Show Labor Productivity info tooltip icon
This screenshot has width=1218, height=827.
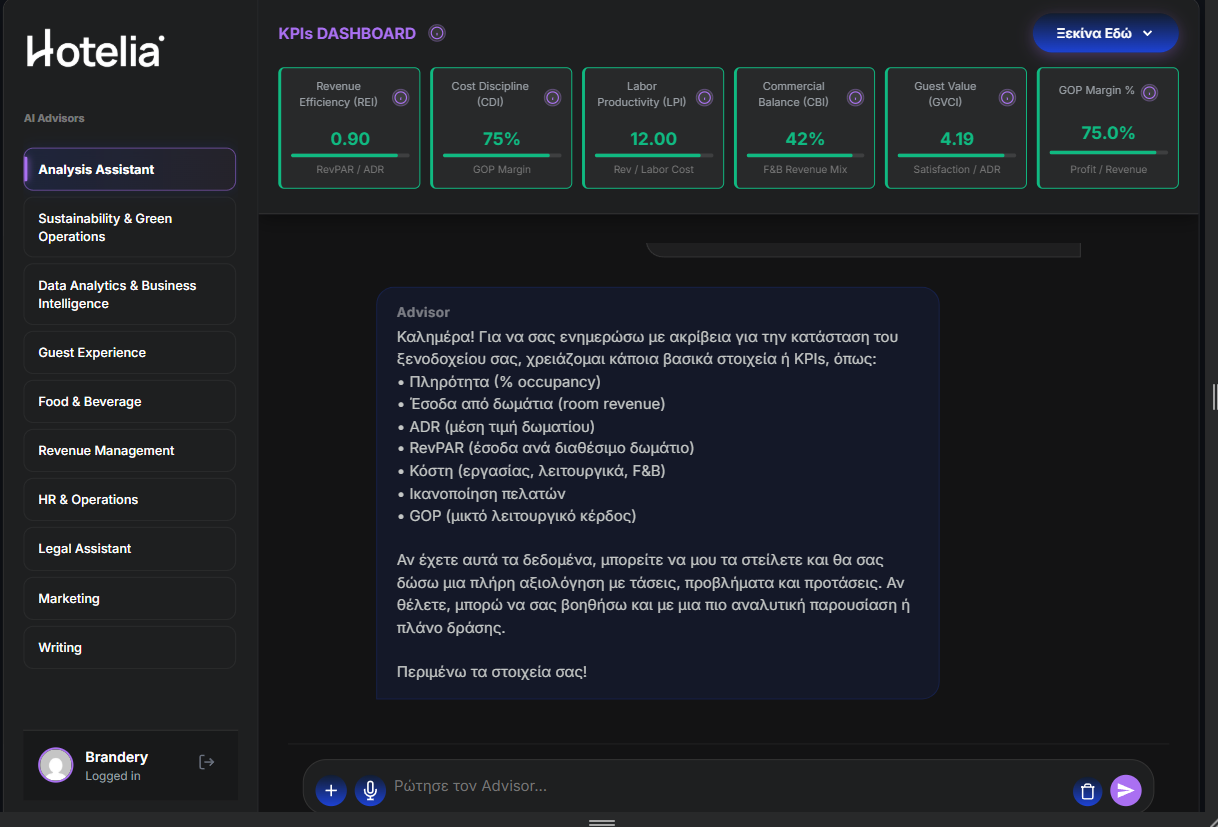704,97
